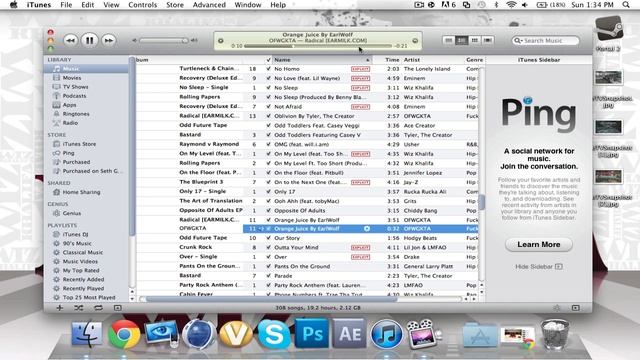640x360 pixels.
Task: Switch to Cover Flow view
Action: 488,40
